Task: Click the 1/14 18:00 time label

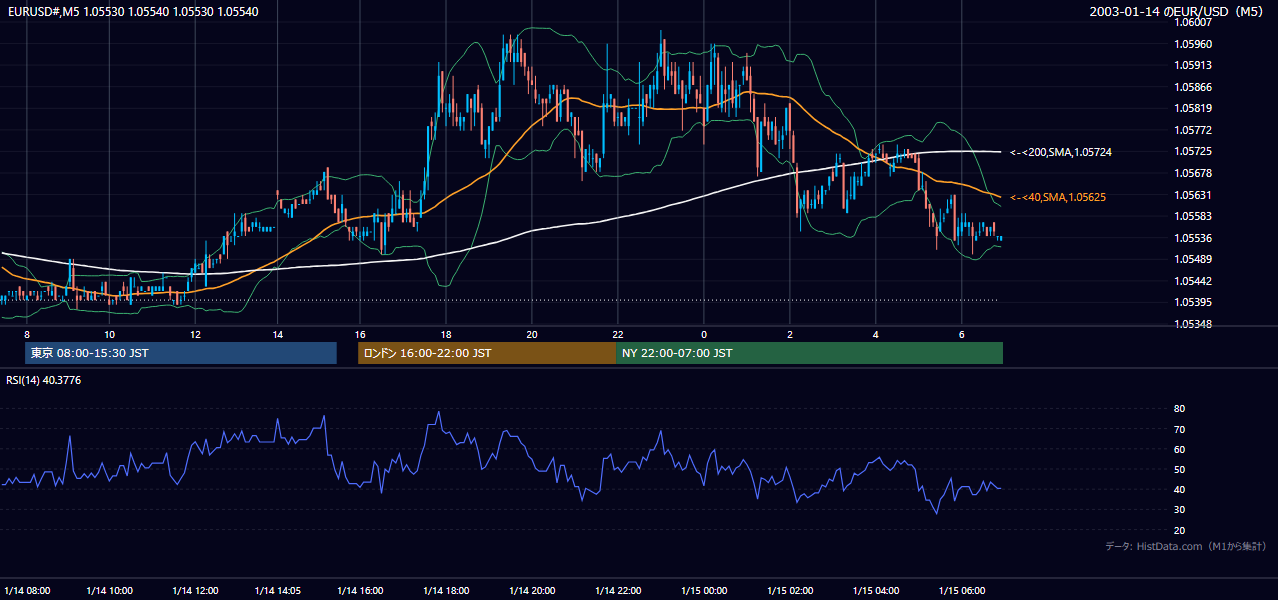Action: 447,590
